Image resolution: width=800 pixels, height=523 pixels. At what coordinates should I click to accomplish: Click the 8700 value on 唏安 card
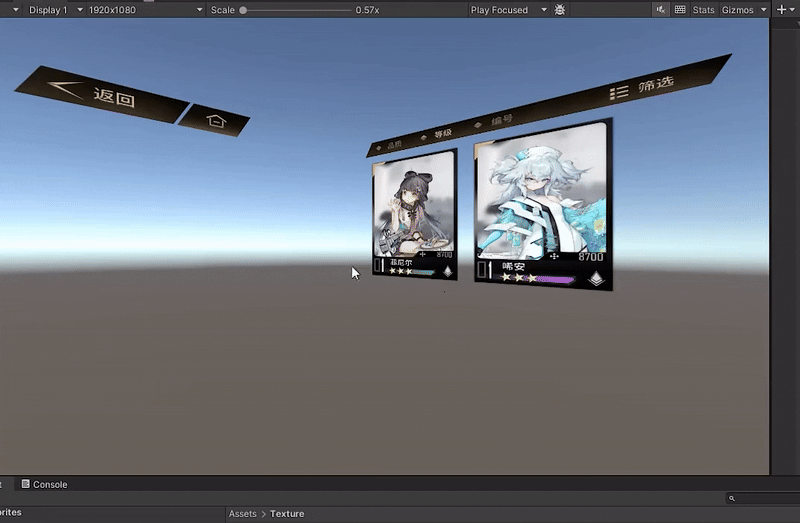[x=590, y=257]
